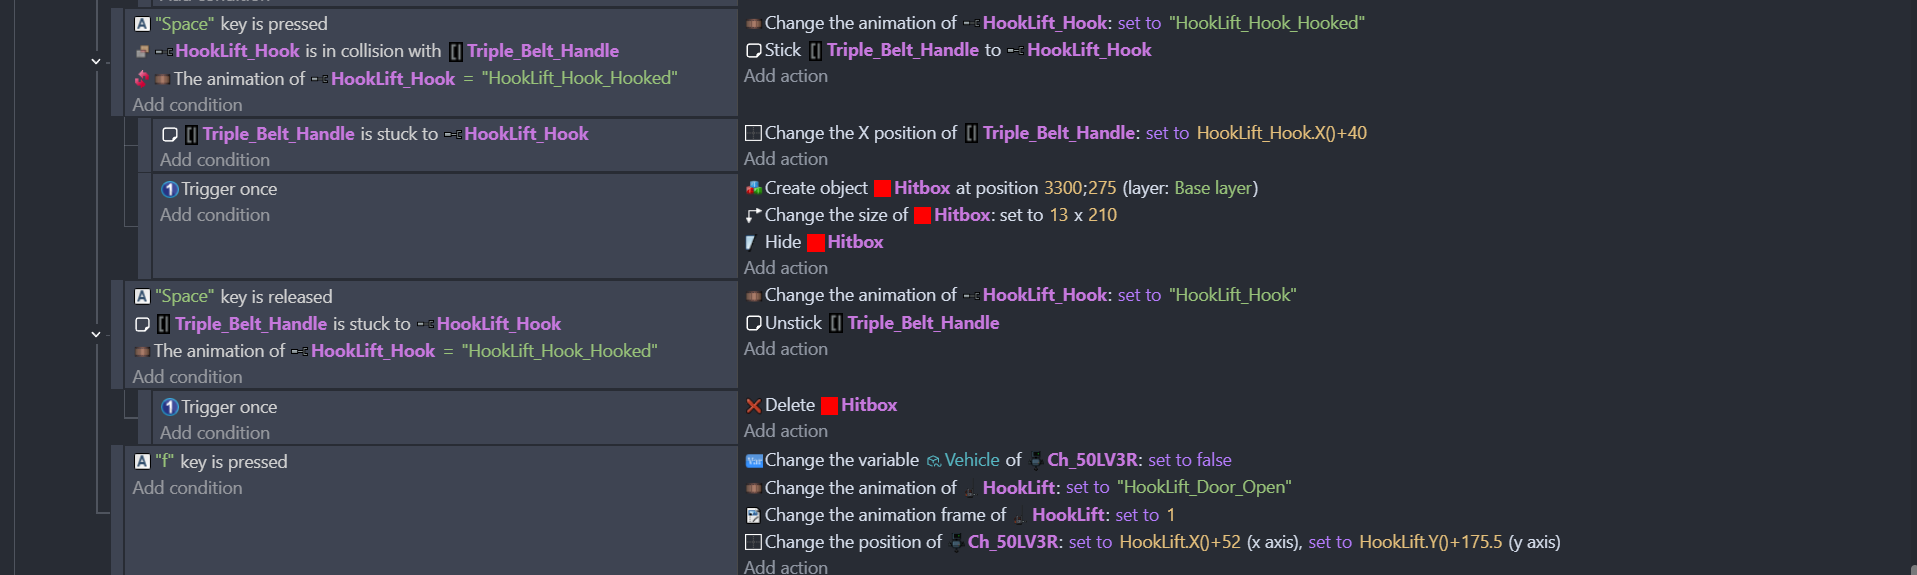Click the red X Delete Hitbox icon
This screenshot has width=1917, height=575.
[754, 405]
